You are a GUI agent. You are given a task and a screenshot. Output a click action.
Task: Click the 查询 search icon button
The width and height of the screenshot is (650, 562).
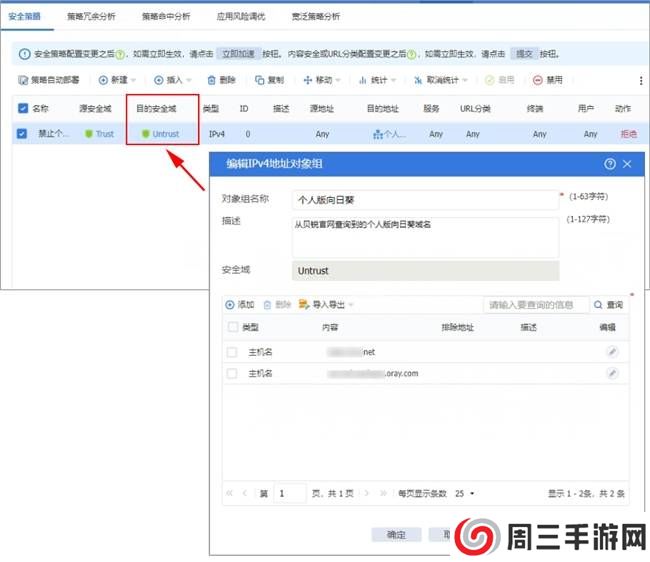pyautogui.click(x=600, y=305)
